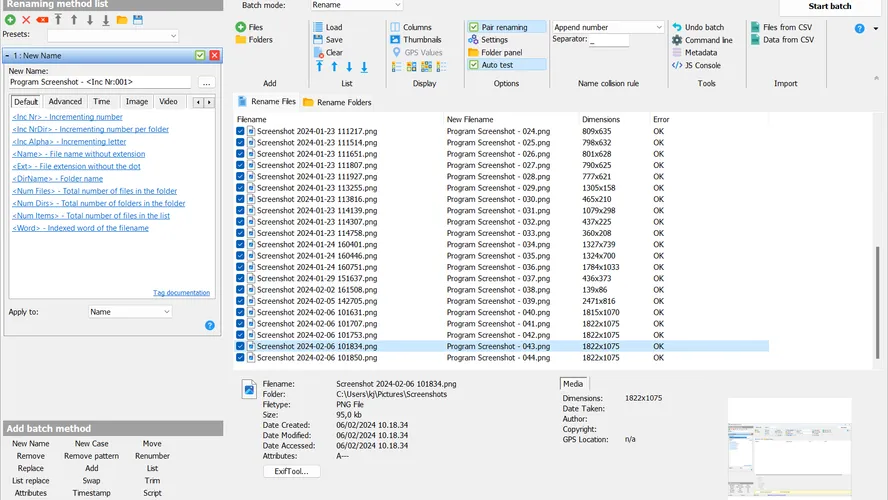Disable the New Name method with green checkbox

200,55
